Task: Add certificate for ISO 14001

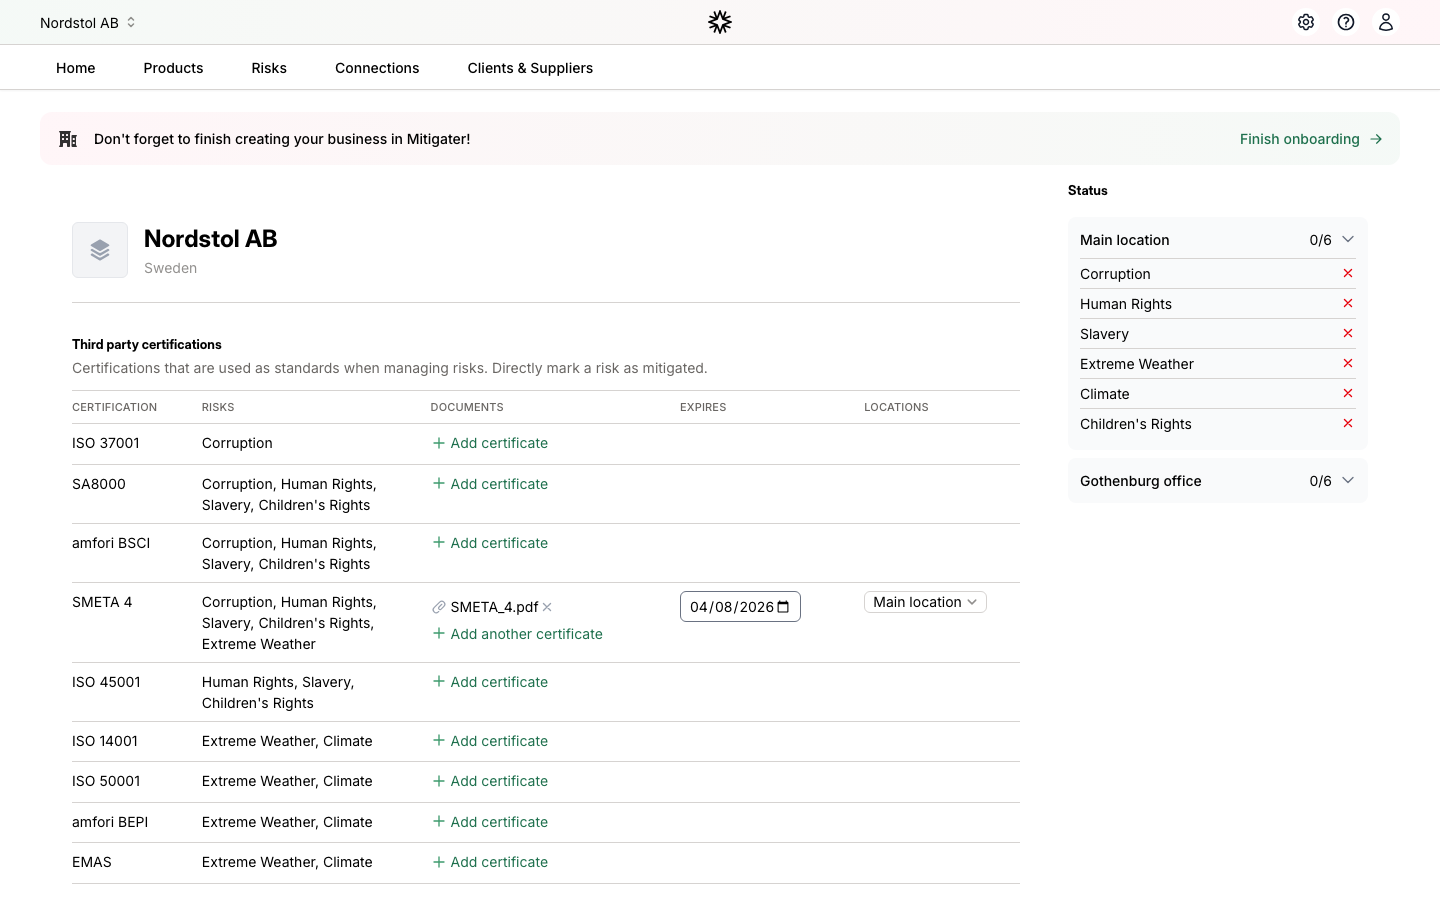Action: tap(490, 741)
